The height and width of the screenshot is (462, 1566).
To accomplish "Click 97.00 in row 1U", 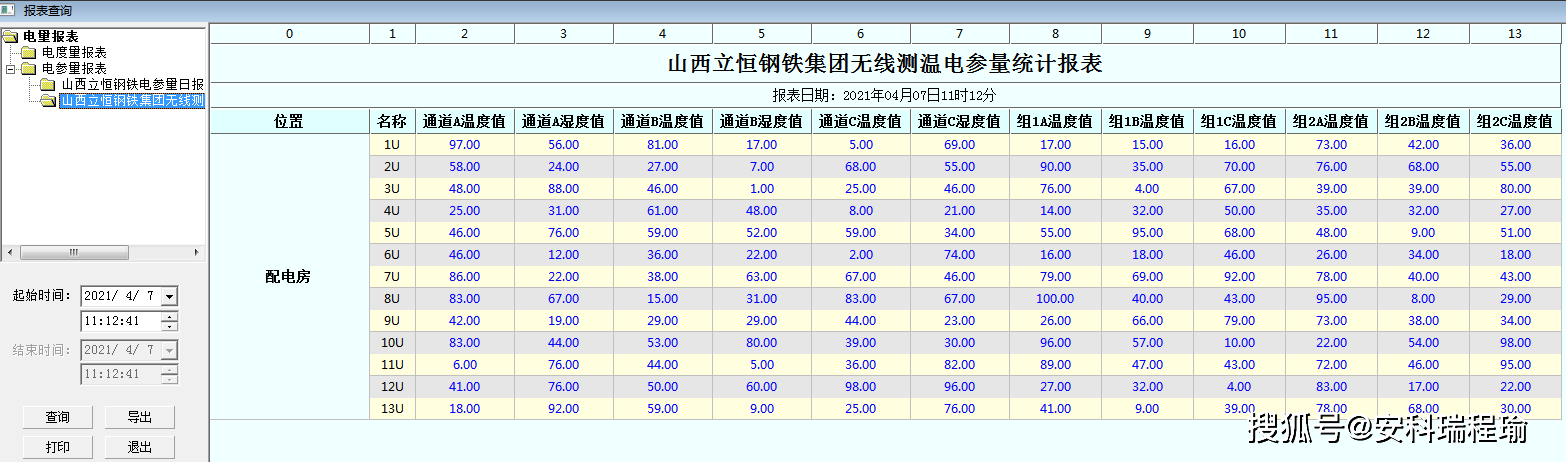I will click(x=465, y=145).
